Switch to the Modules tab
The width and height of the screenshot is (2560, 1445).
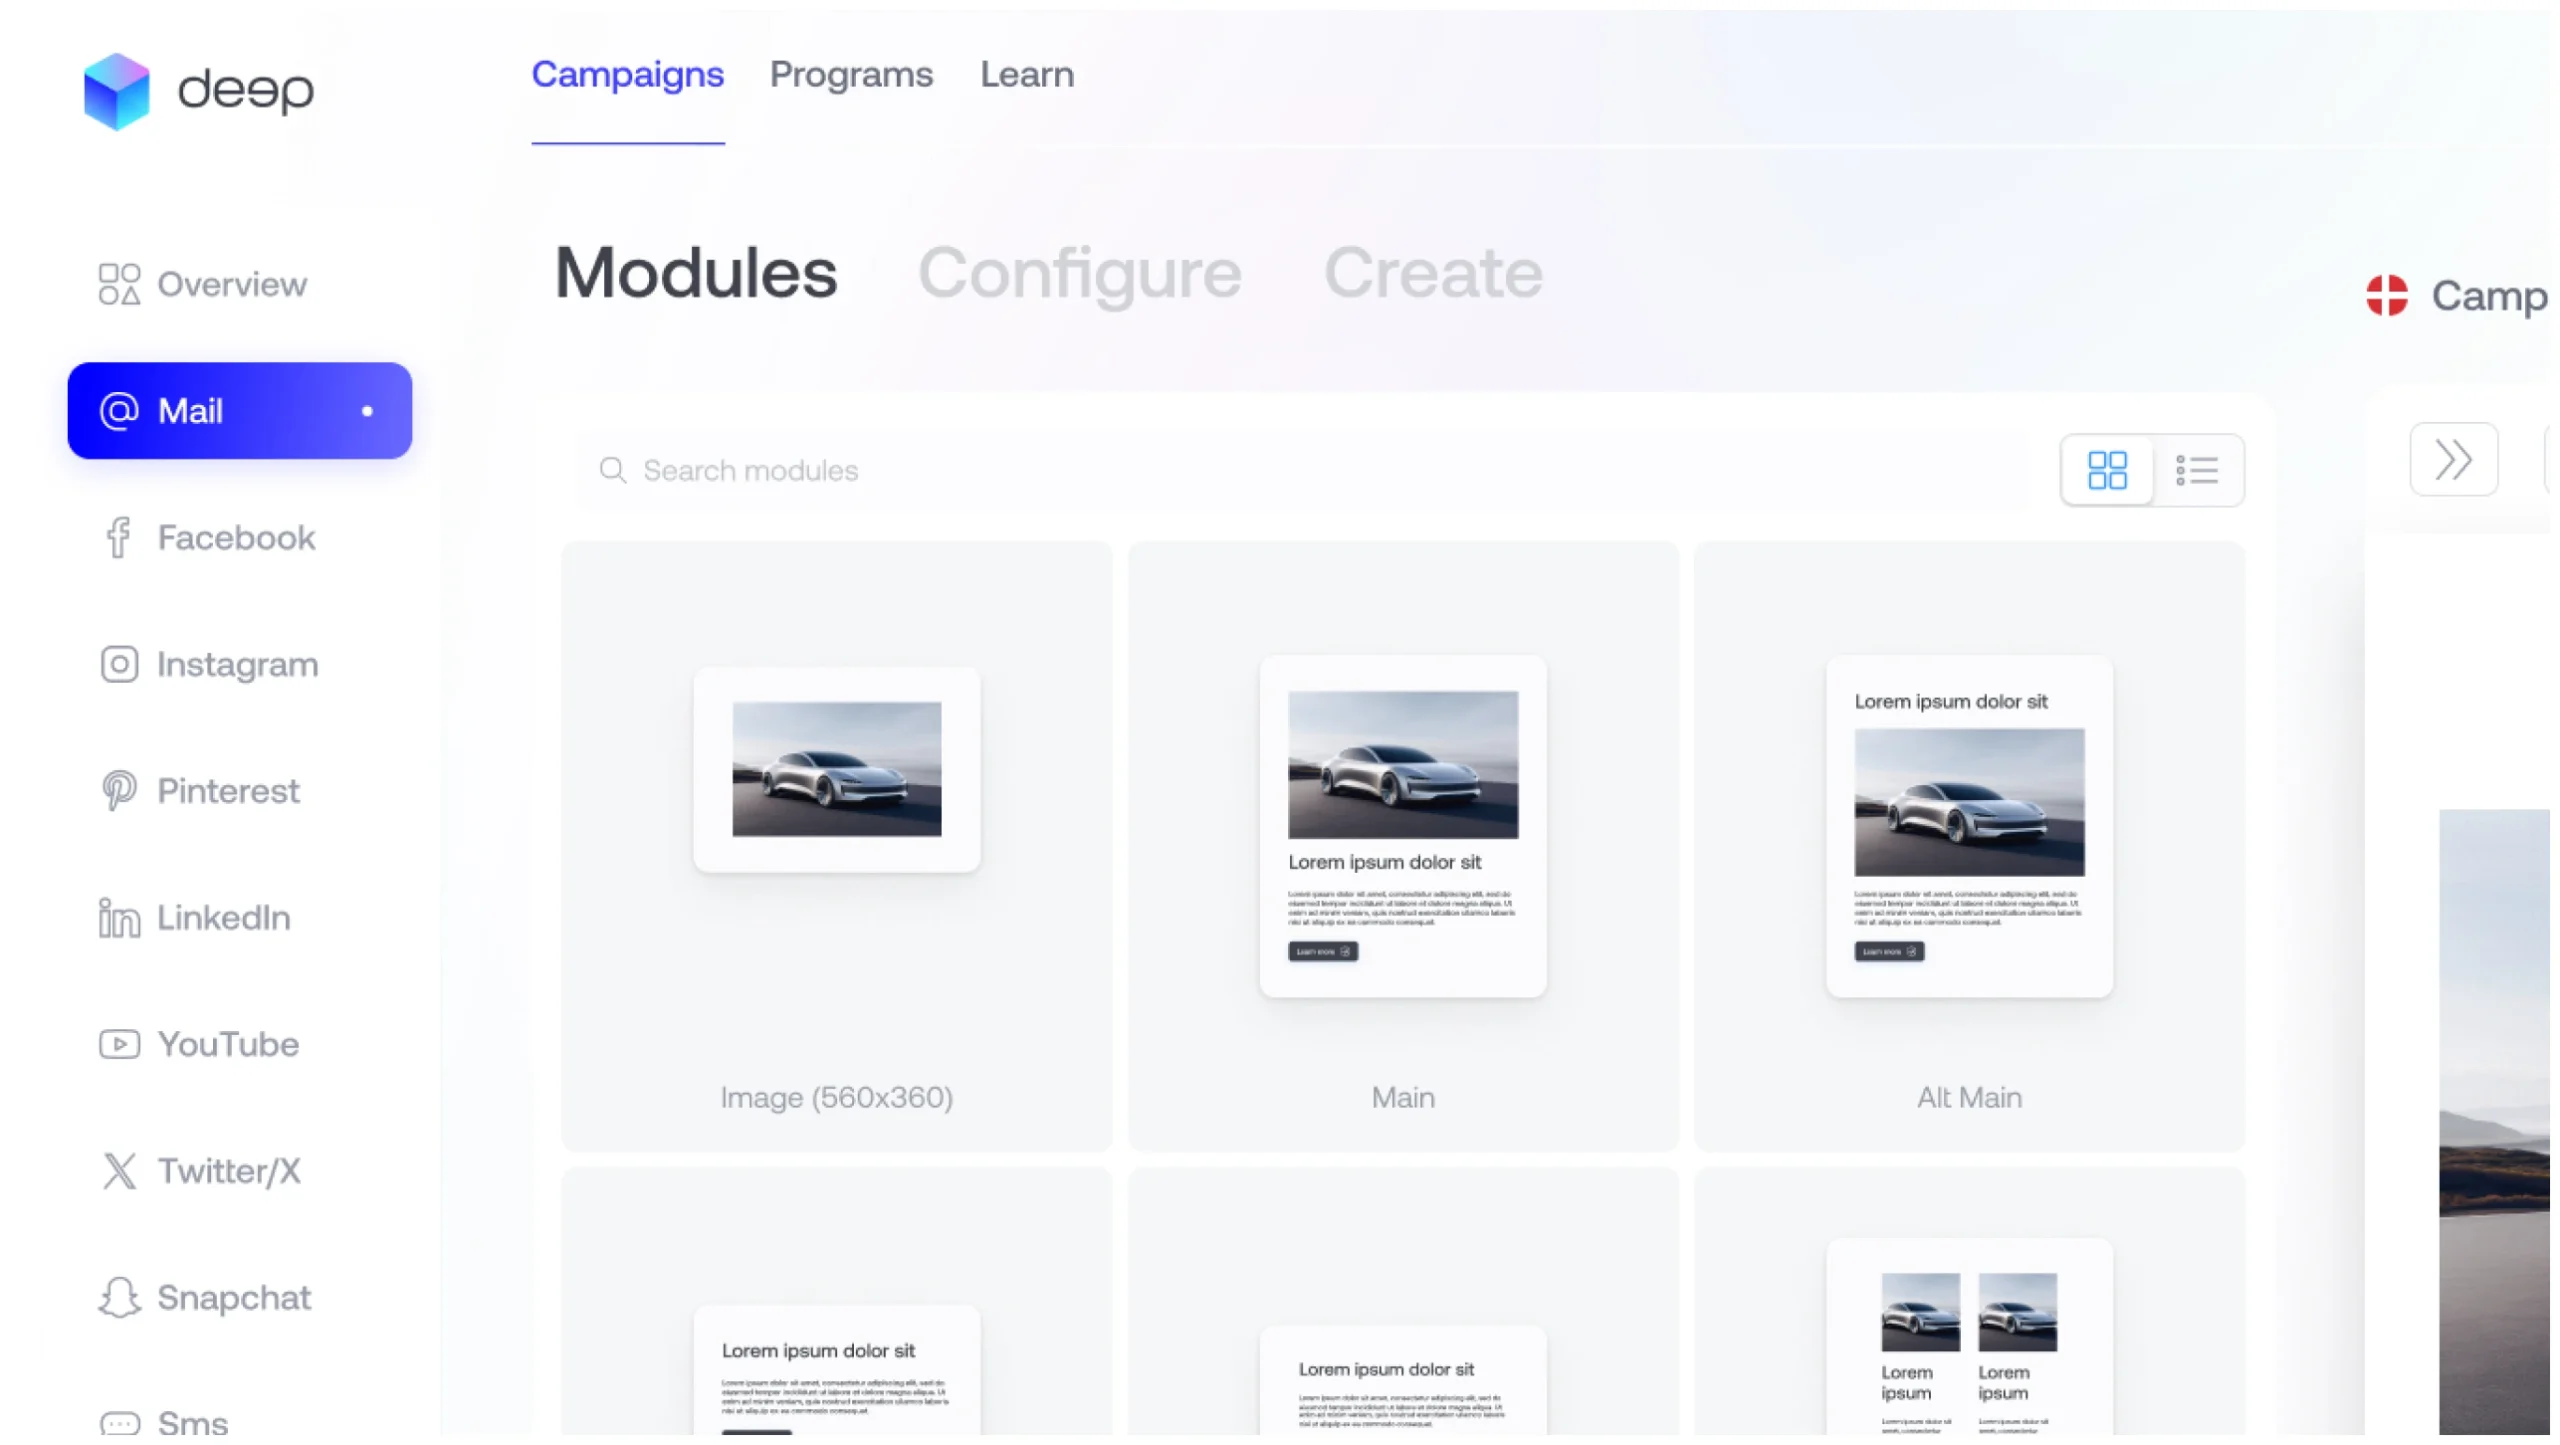coord(695,272)
